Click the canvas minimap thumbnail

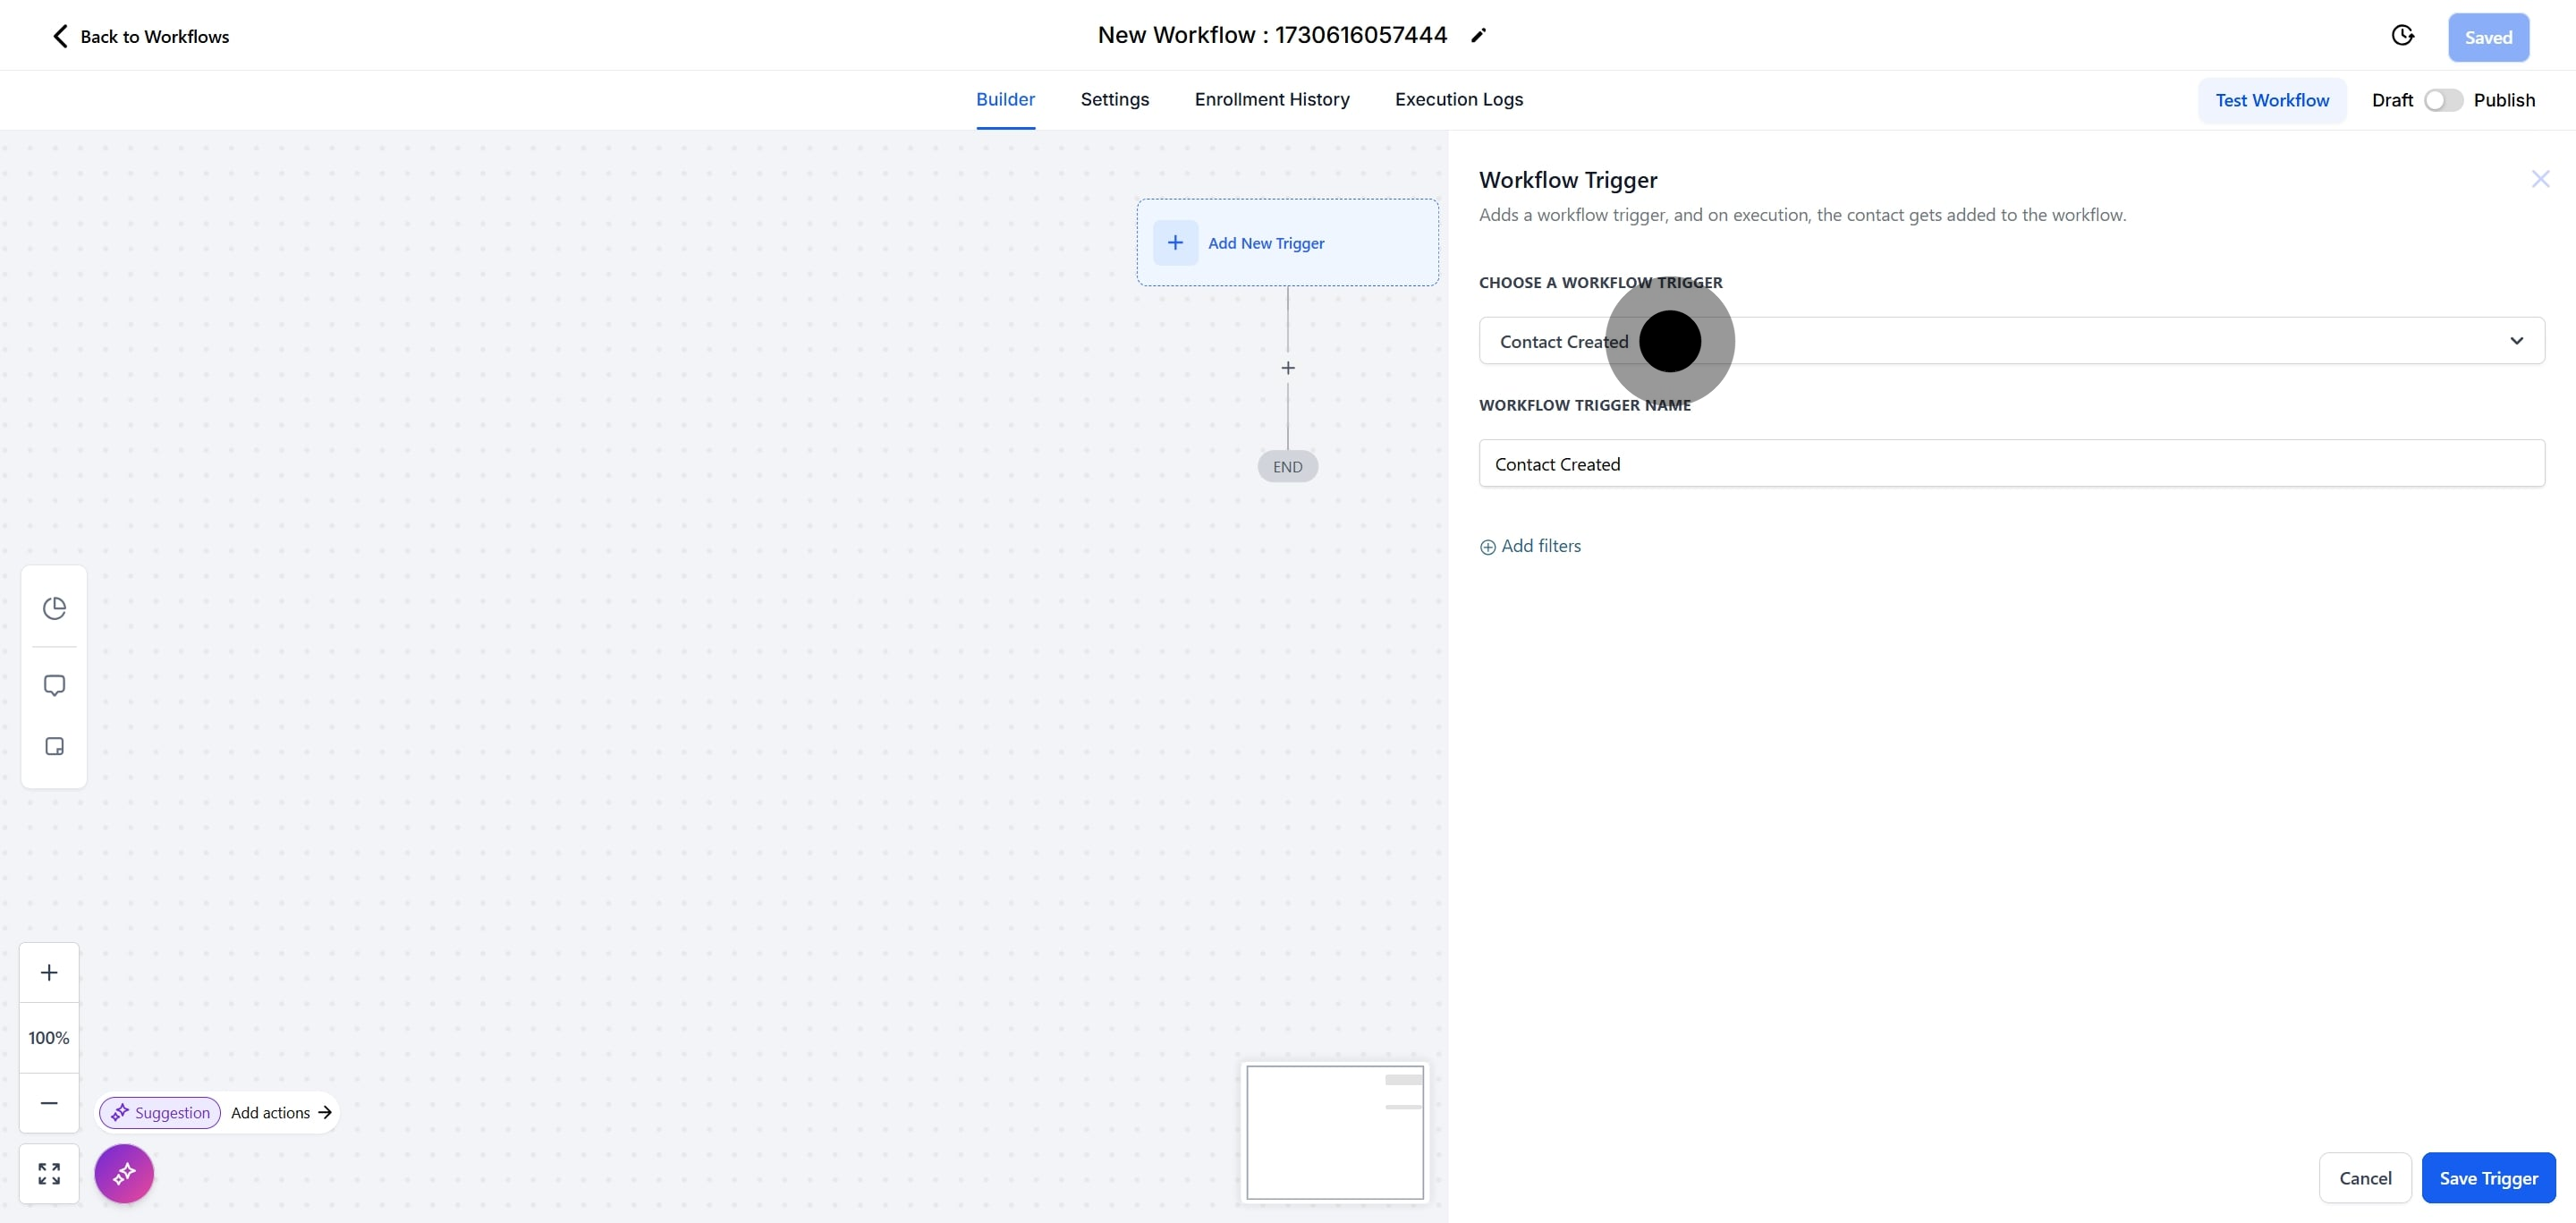click(1334, 1132)
